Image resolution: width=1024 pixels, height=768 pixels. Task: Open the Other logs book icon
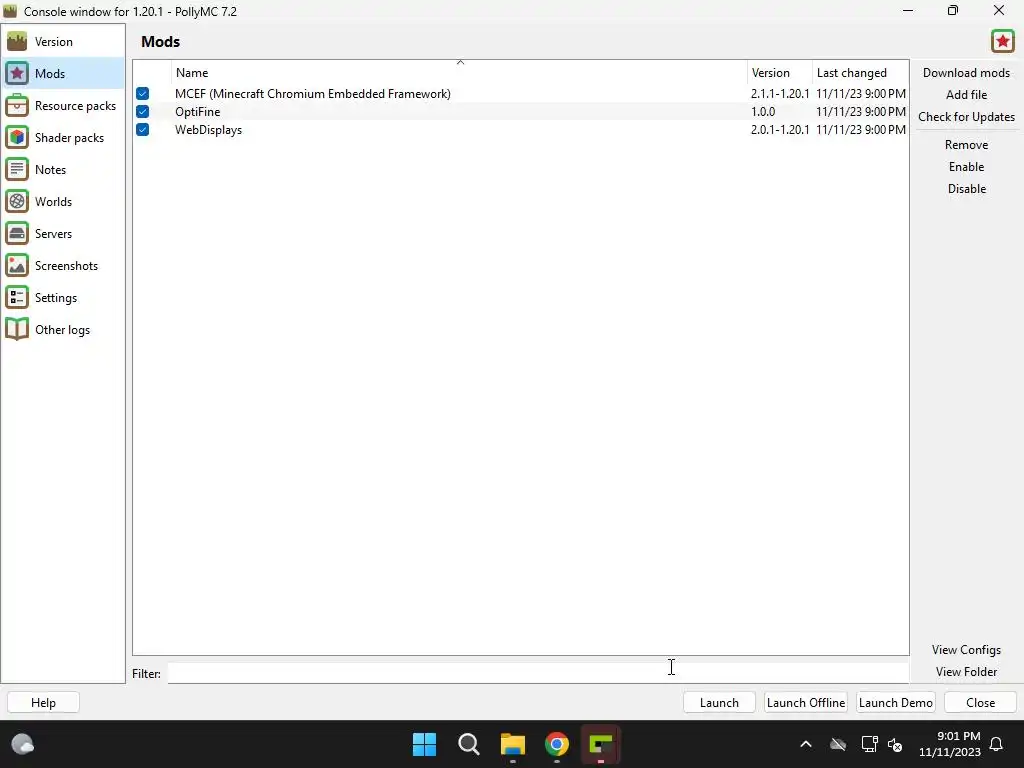point(17,330)
